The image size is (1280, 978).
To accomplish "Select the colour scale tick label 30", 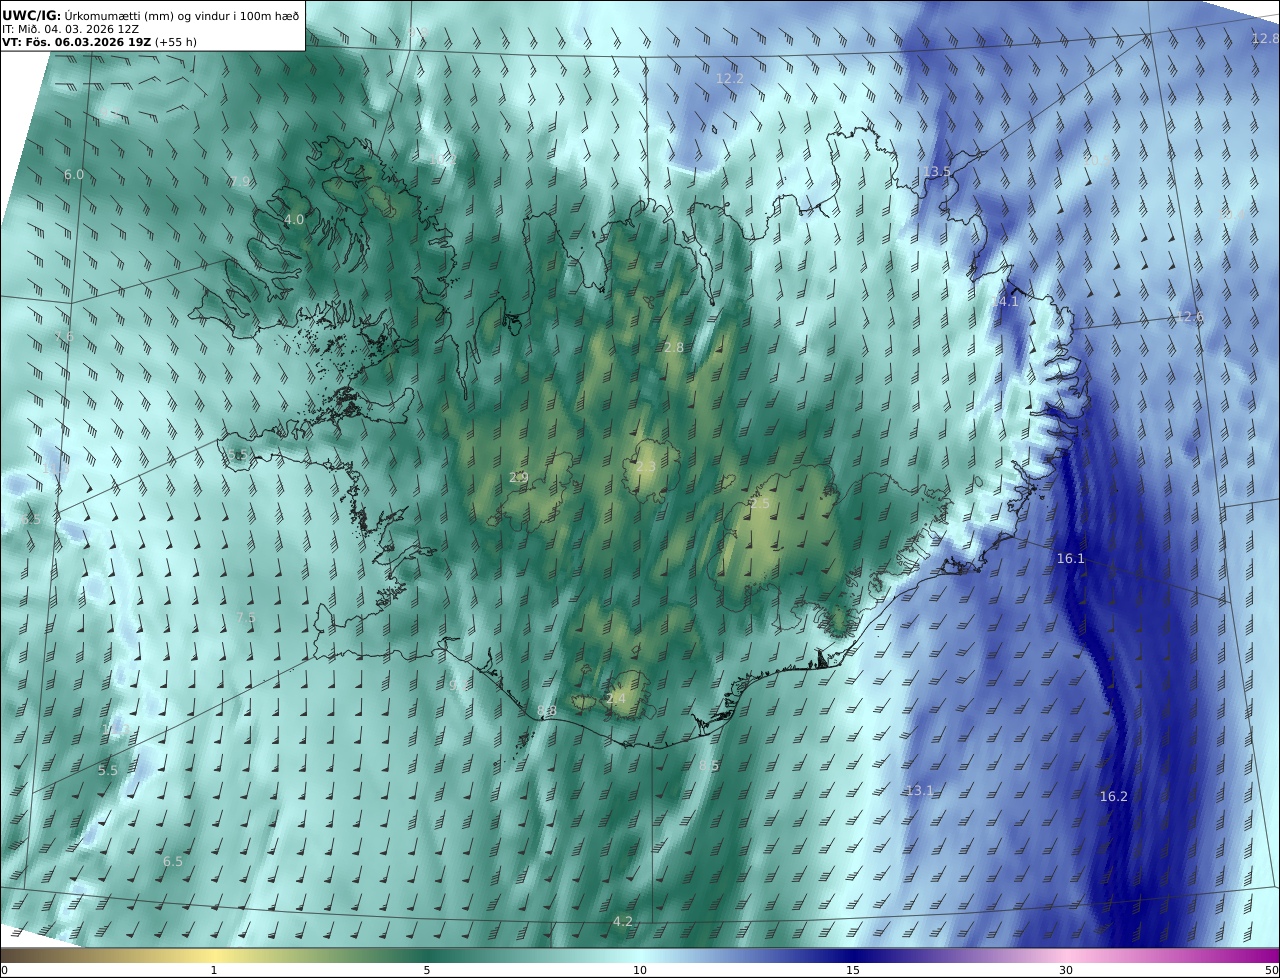I will (x=1066, y=970).
